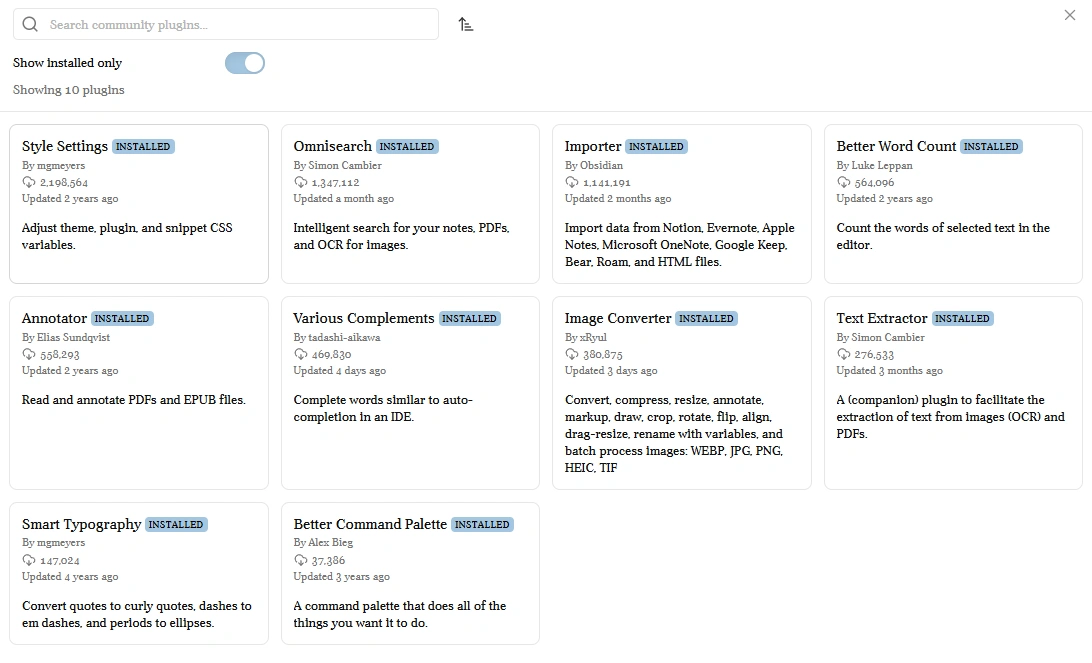Click the download icon on Importer card
The width and height of the screenshot is (1092, 663).
click(572, 183)
